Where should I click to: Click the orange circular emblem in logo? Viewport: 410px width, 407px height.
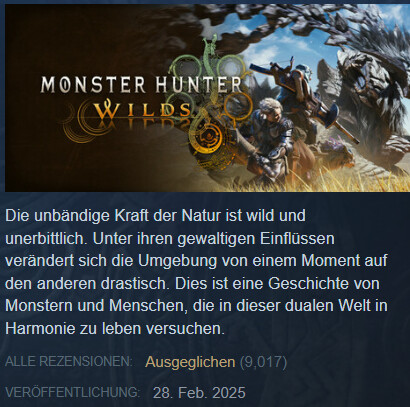click(208, 135)
